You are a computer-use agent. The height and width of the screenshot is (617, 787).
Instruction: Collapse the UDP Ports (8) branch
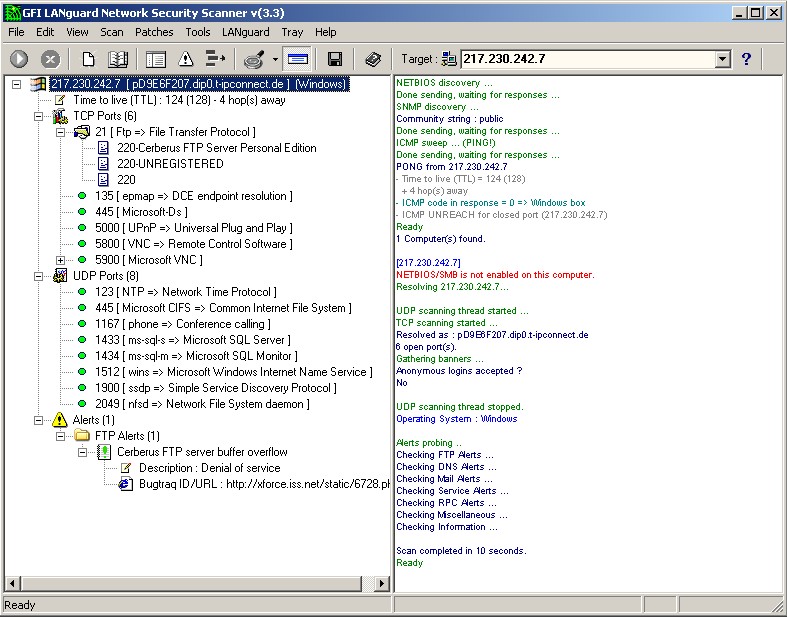click(39, 277)
